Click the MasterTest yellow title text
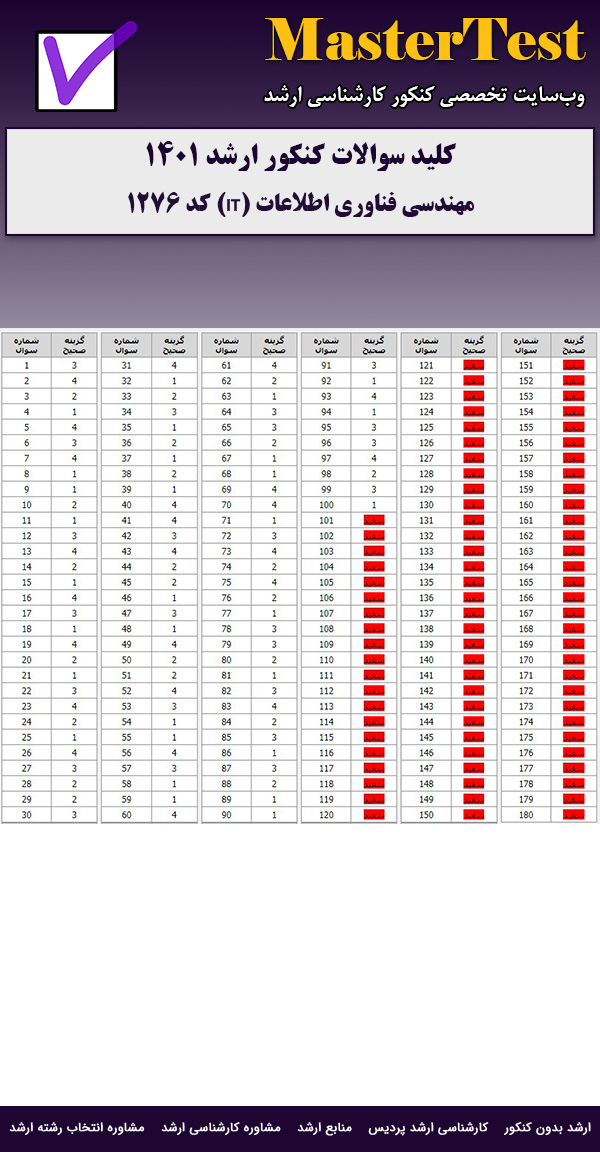 [426, 42]
